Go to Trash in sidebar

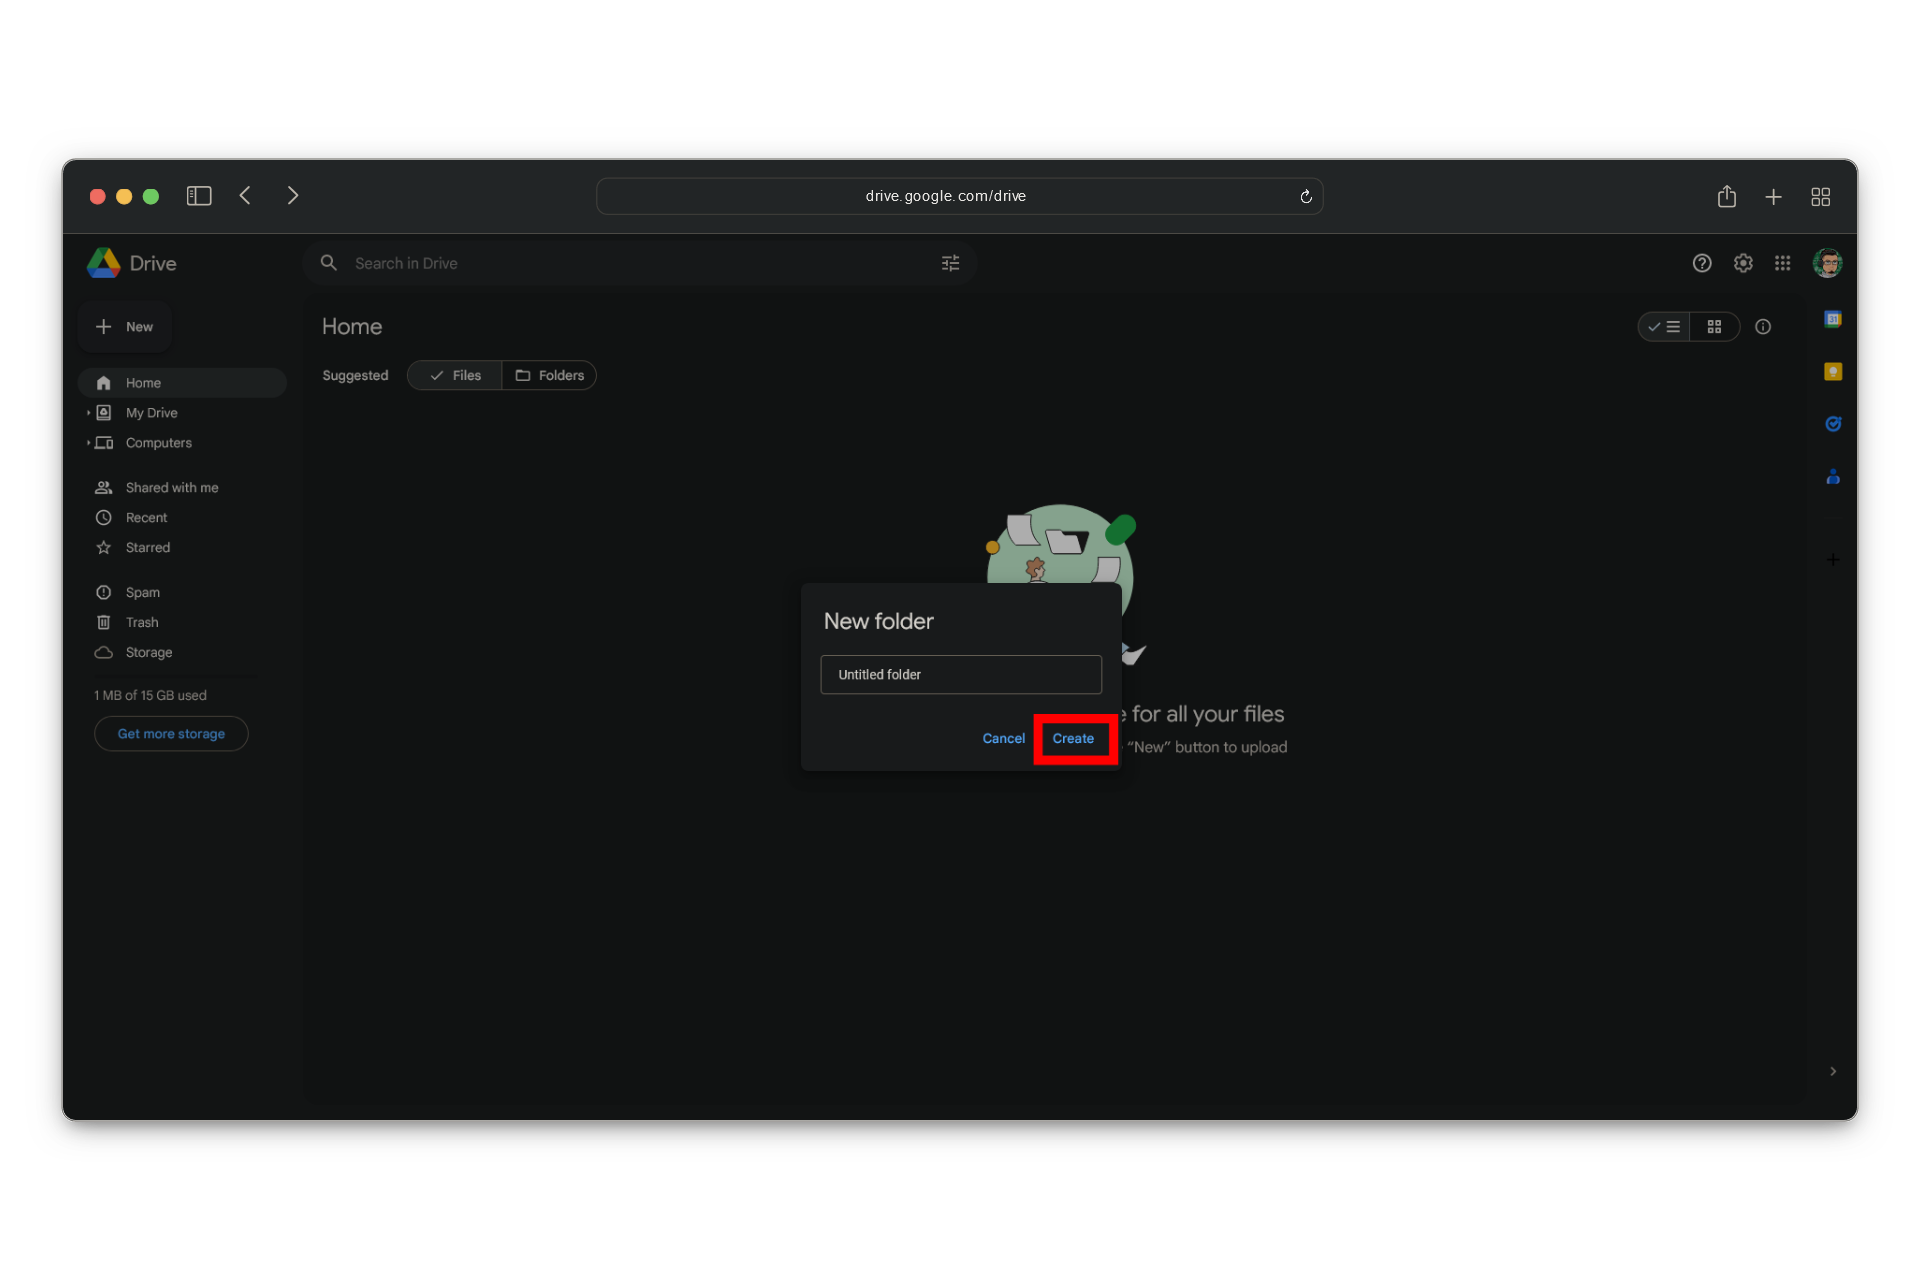tap(141, 623)
